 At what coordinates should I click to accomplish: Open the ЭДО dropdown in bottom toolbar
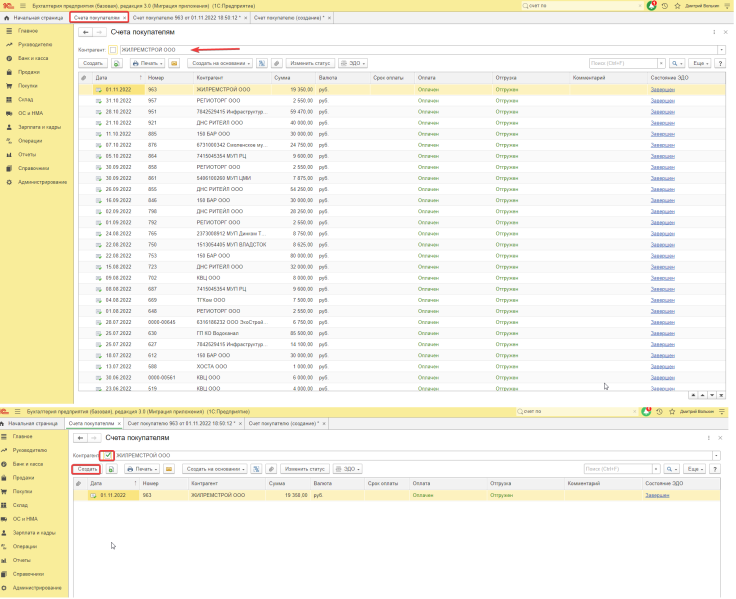[x=347, y=469]
